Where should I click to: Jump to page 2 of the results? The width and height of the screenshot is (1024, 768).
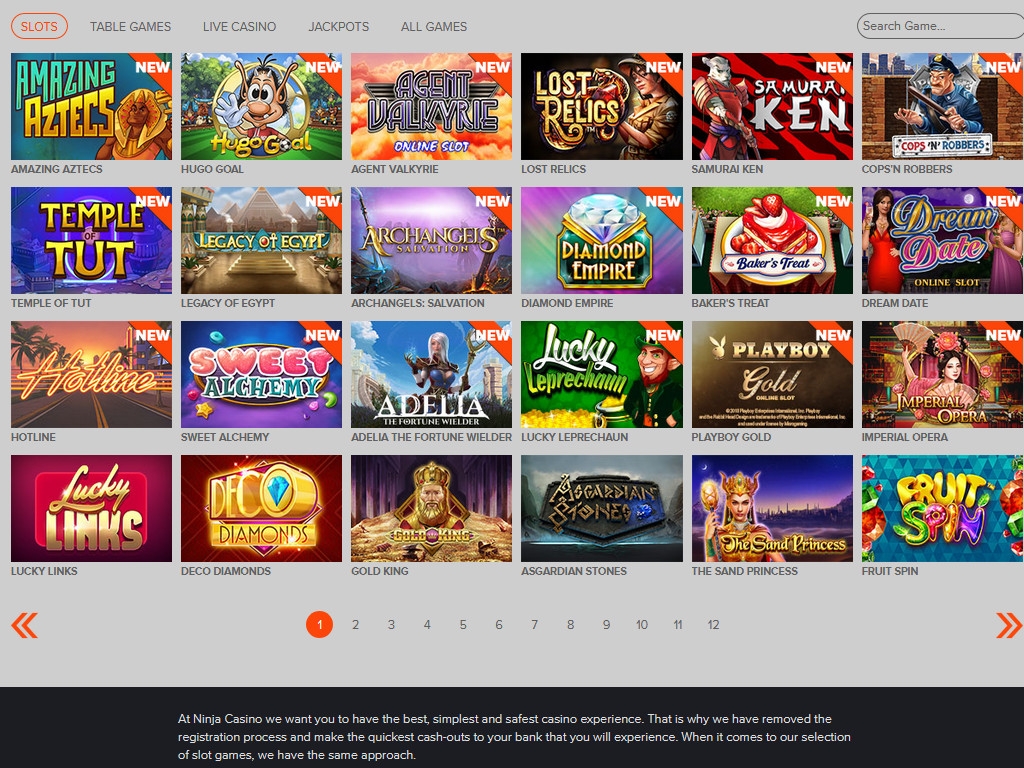click(x=355, y=624)
